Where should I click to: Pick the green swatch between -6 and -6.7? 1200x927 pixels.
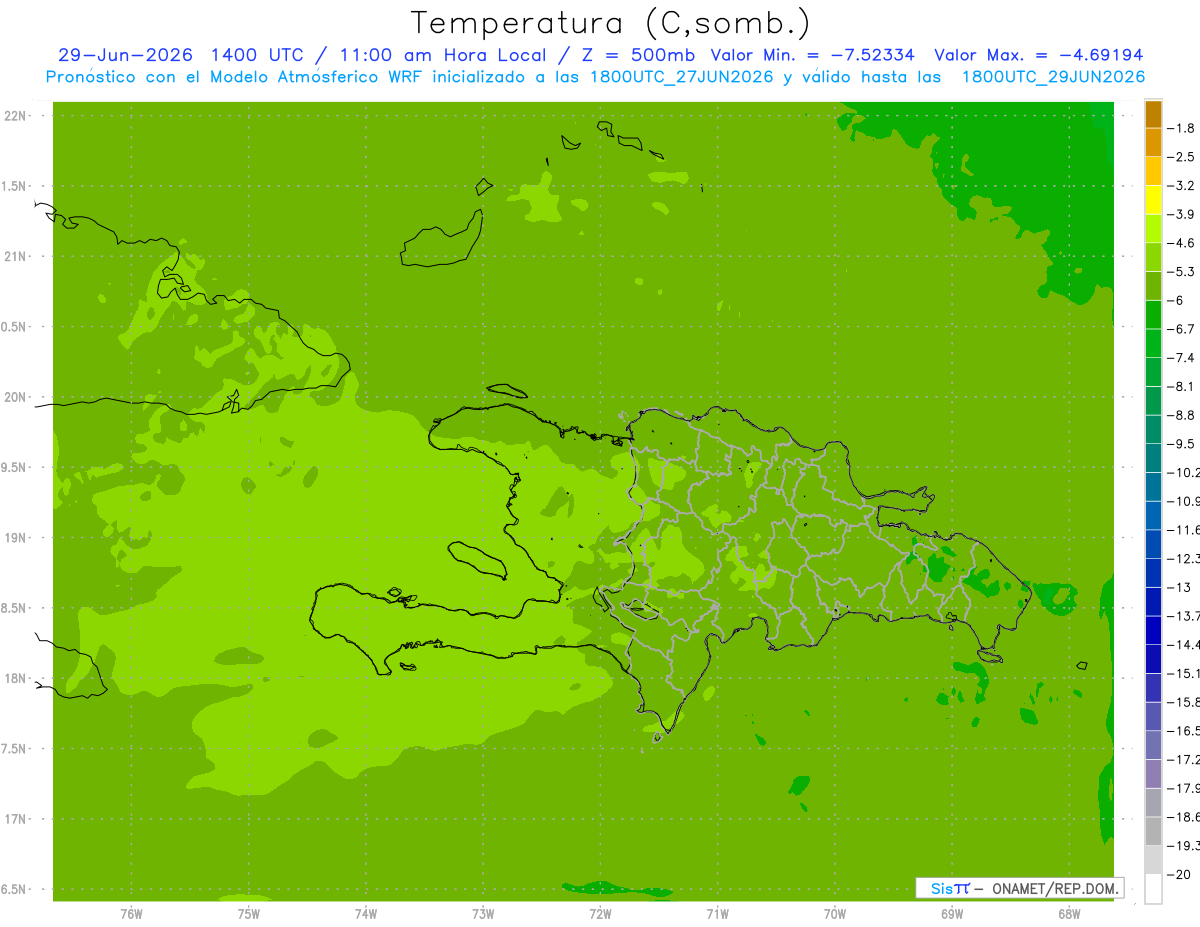(1153, 315)
